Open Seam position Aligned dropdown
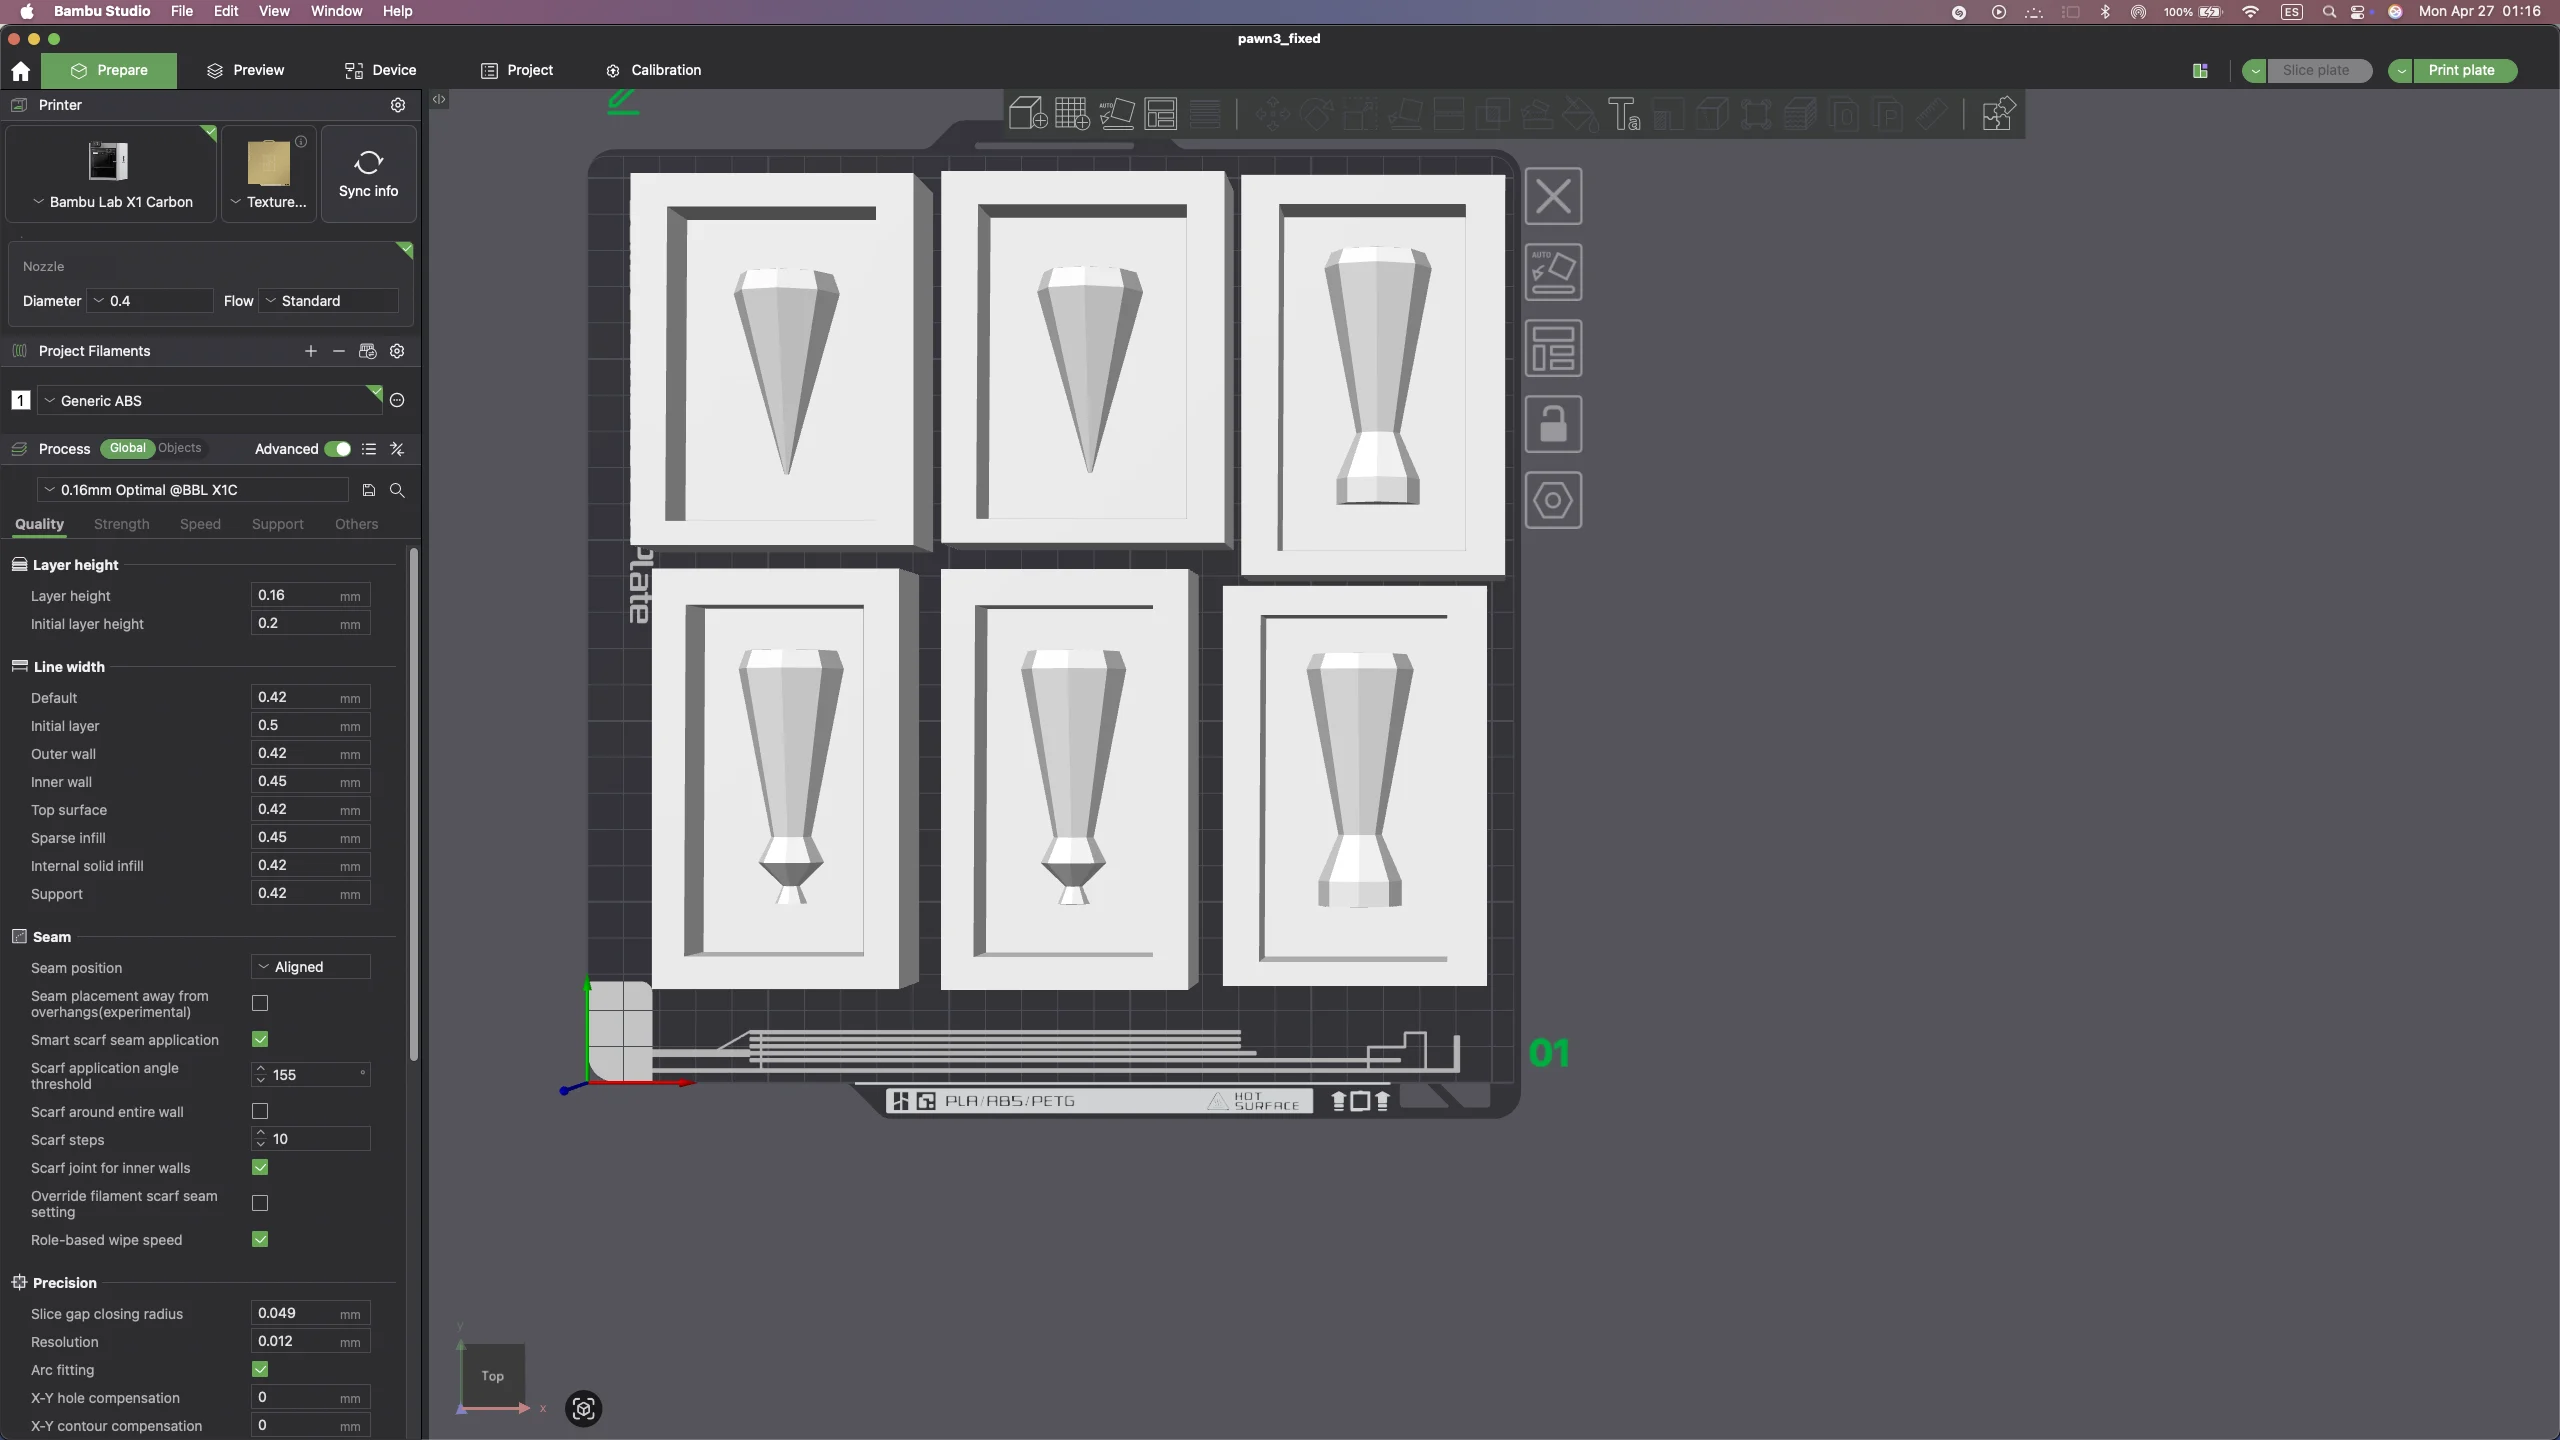Viewport: 2560px width, 1440px height. pyautogui.click(x=311, y=967)
